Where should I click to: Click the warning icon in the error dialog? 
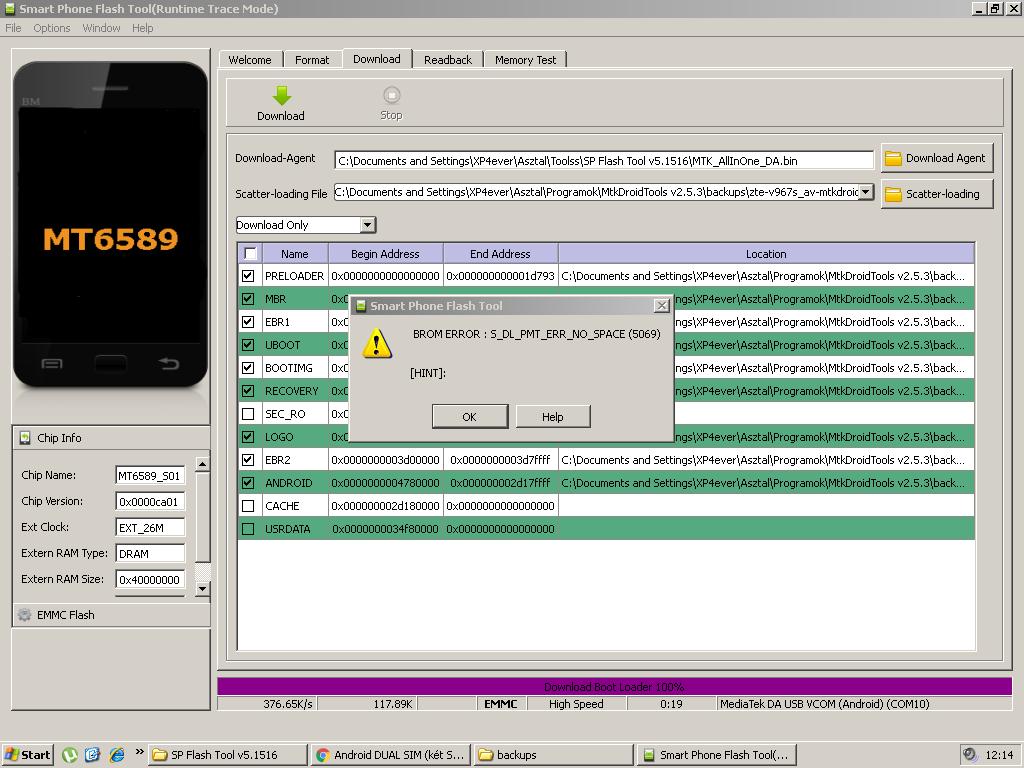(377, 343)
